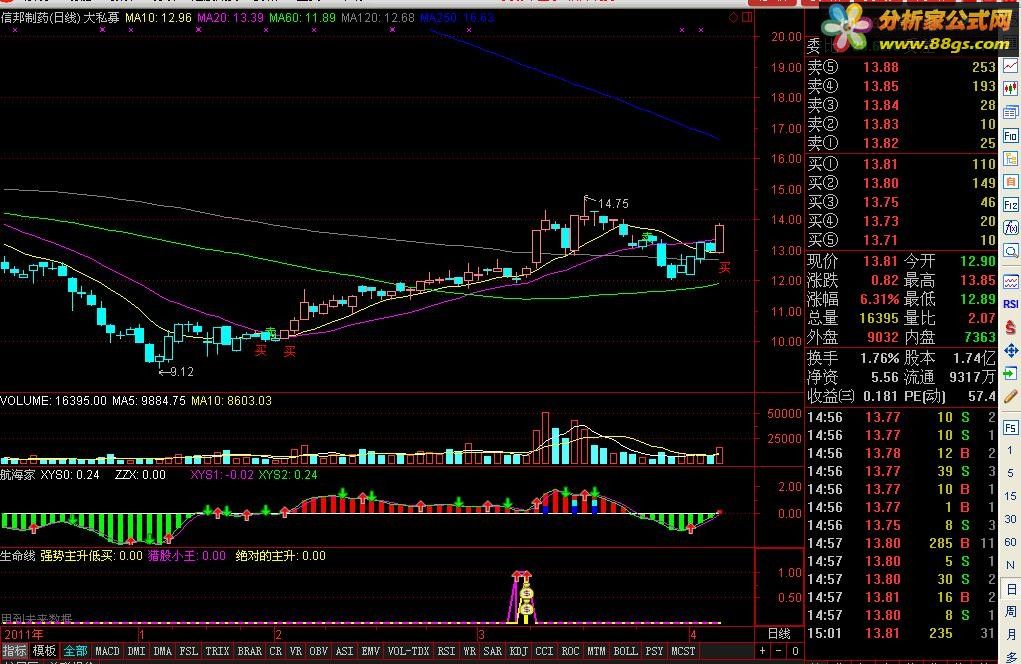The height and width of the screenshot is (664, 1021).
Task: Select the 全部 tab
Action: tap(75, 650)
